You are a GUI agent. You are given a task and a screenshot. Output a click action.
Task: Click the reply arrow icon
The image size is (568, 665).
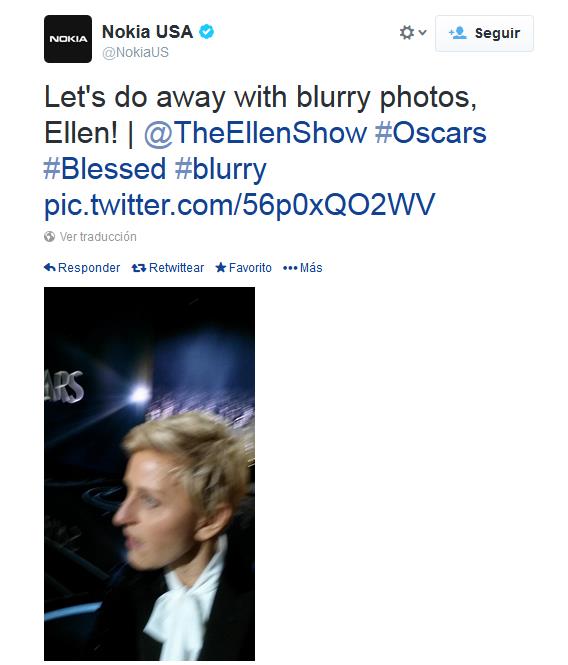[x=50, y=268]
